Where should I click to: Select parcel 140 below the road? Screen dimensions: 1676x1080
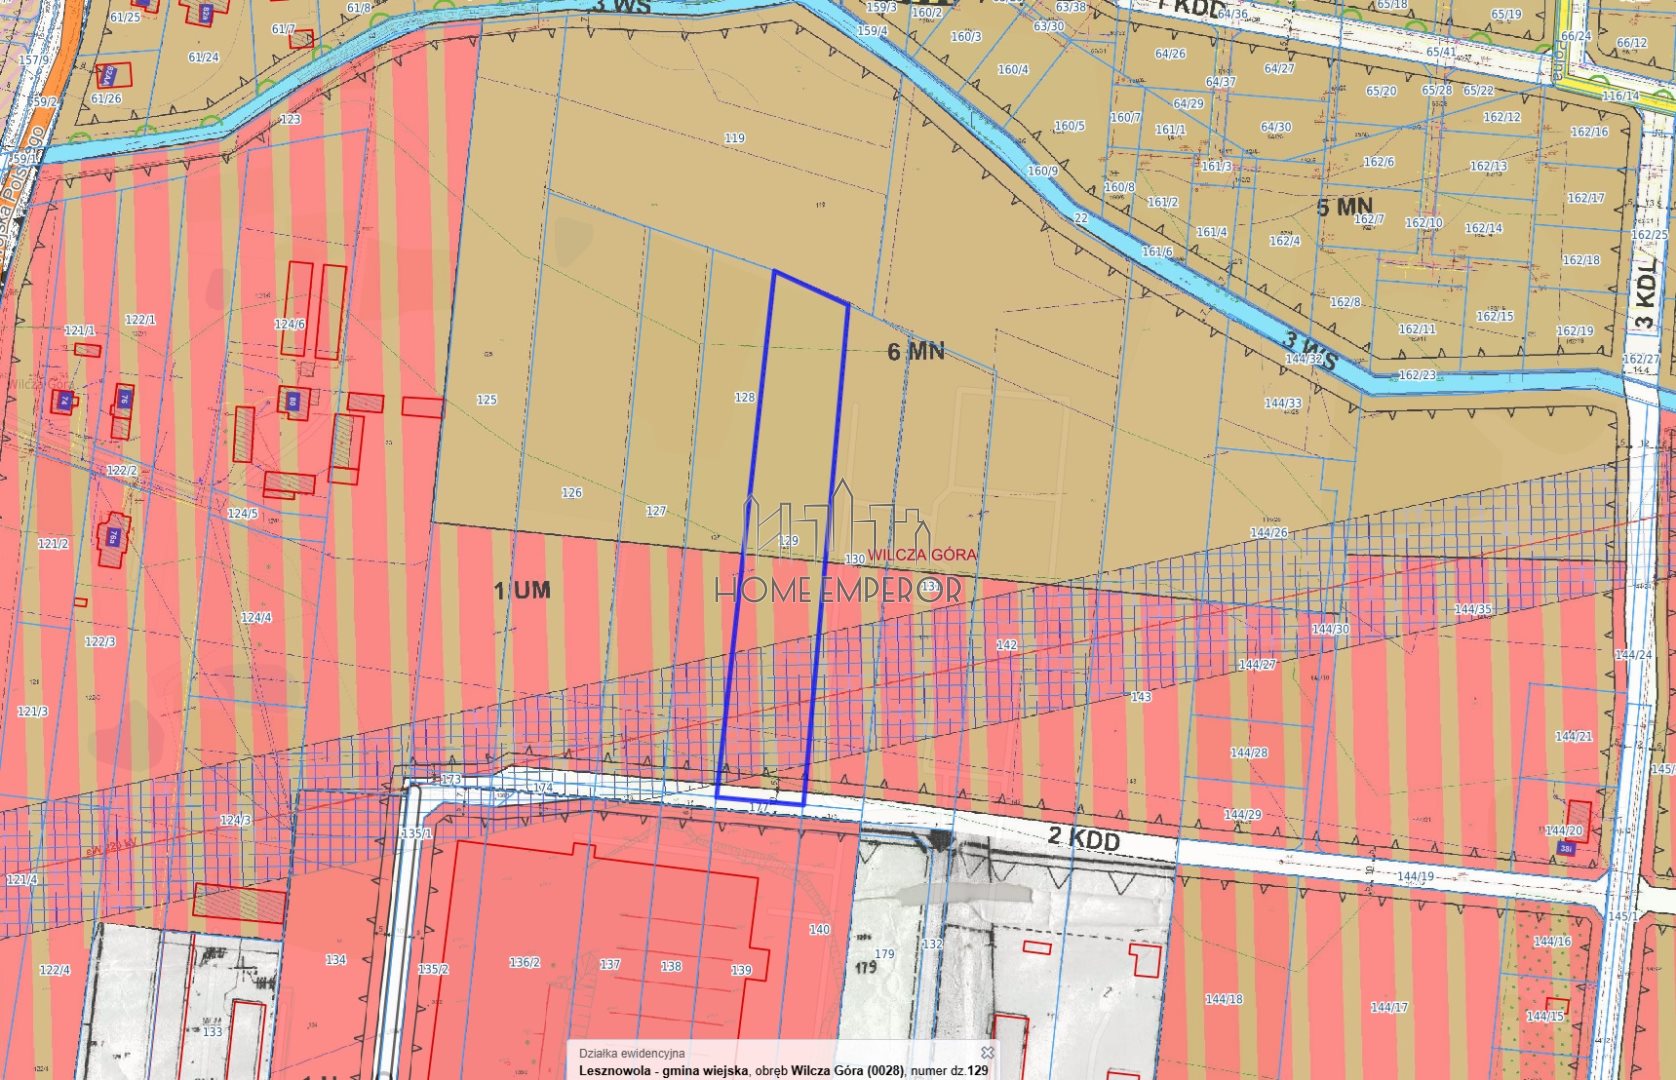point(819,930)
